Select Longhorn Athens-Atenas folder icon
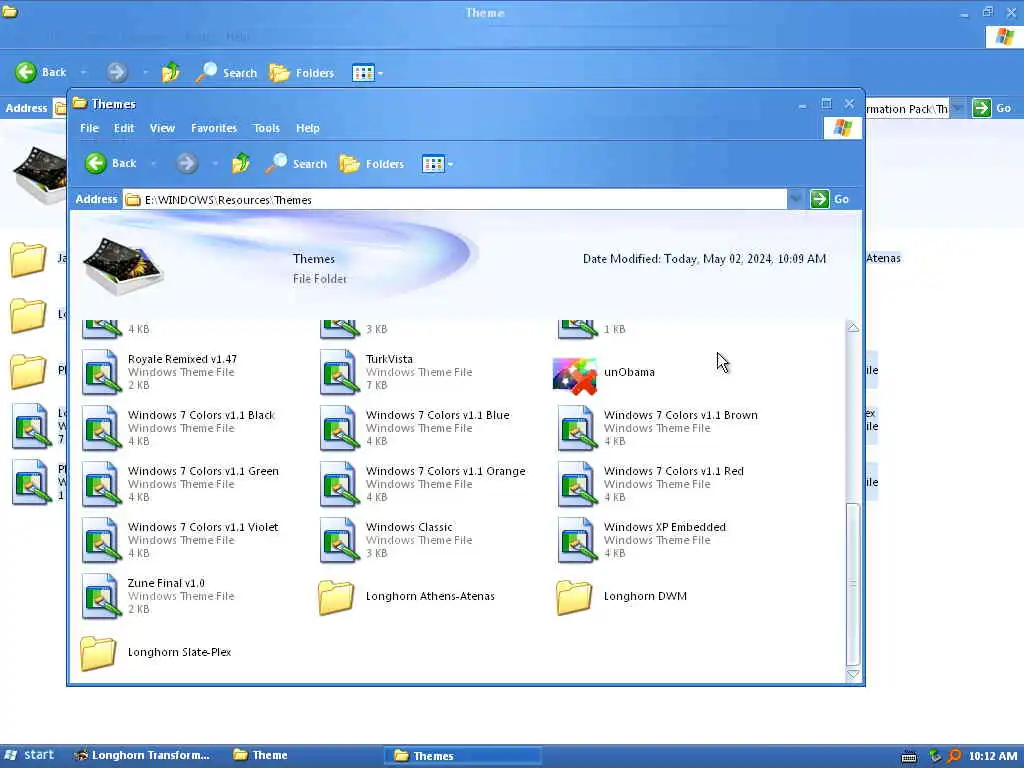Image resolution: width=1024 pixels, height=768 pixels. [336, 598]
